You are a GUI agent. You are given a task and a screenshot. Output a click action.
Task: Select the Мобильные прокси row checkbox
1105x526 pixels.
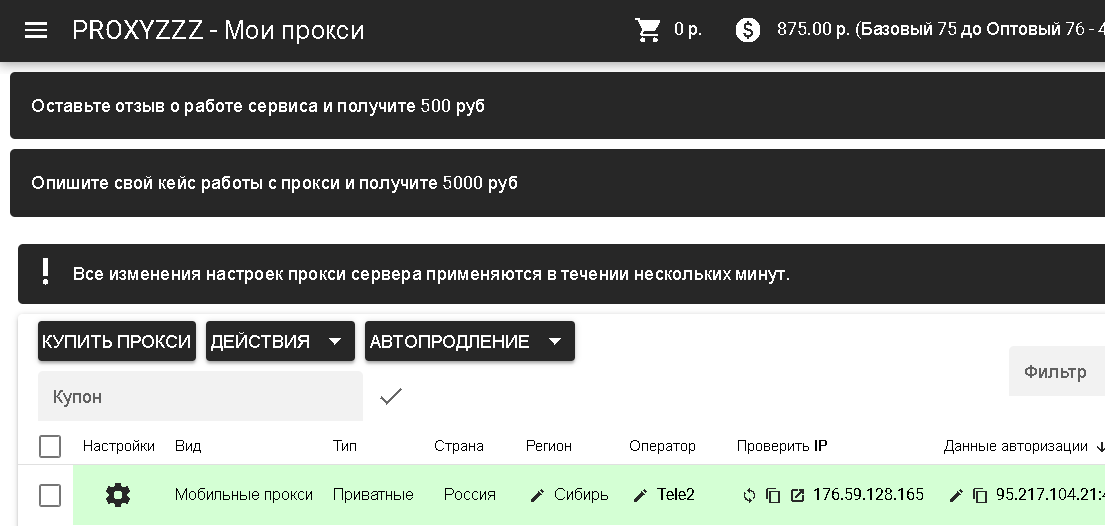point(50,495)
